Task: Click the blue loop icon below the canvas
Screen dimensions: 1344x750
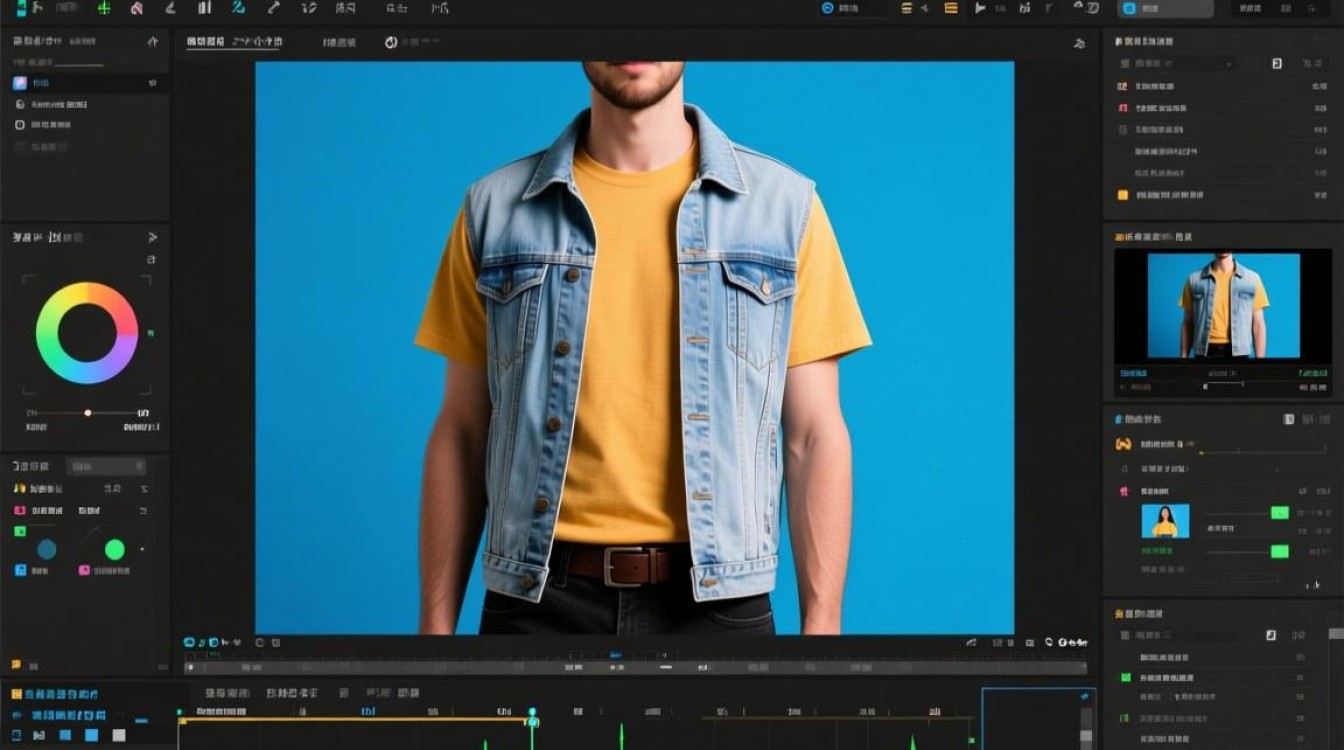Action: [189, 642]
